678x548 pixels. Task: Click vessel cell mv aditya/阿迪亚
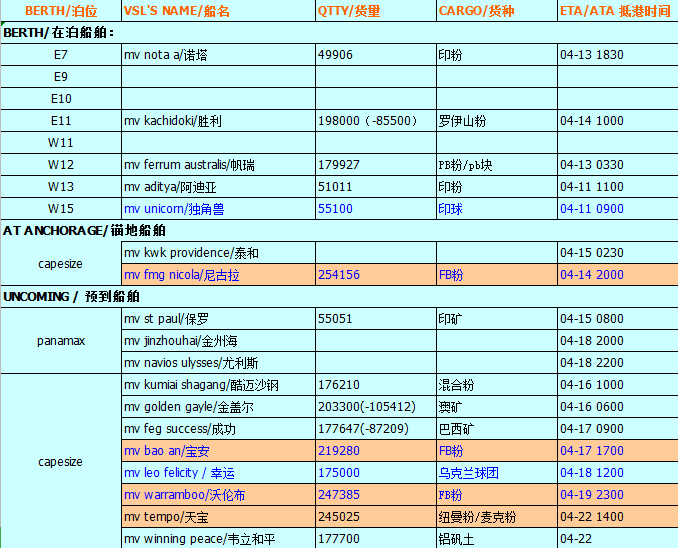pos(218,187)
